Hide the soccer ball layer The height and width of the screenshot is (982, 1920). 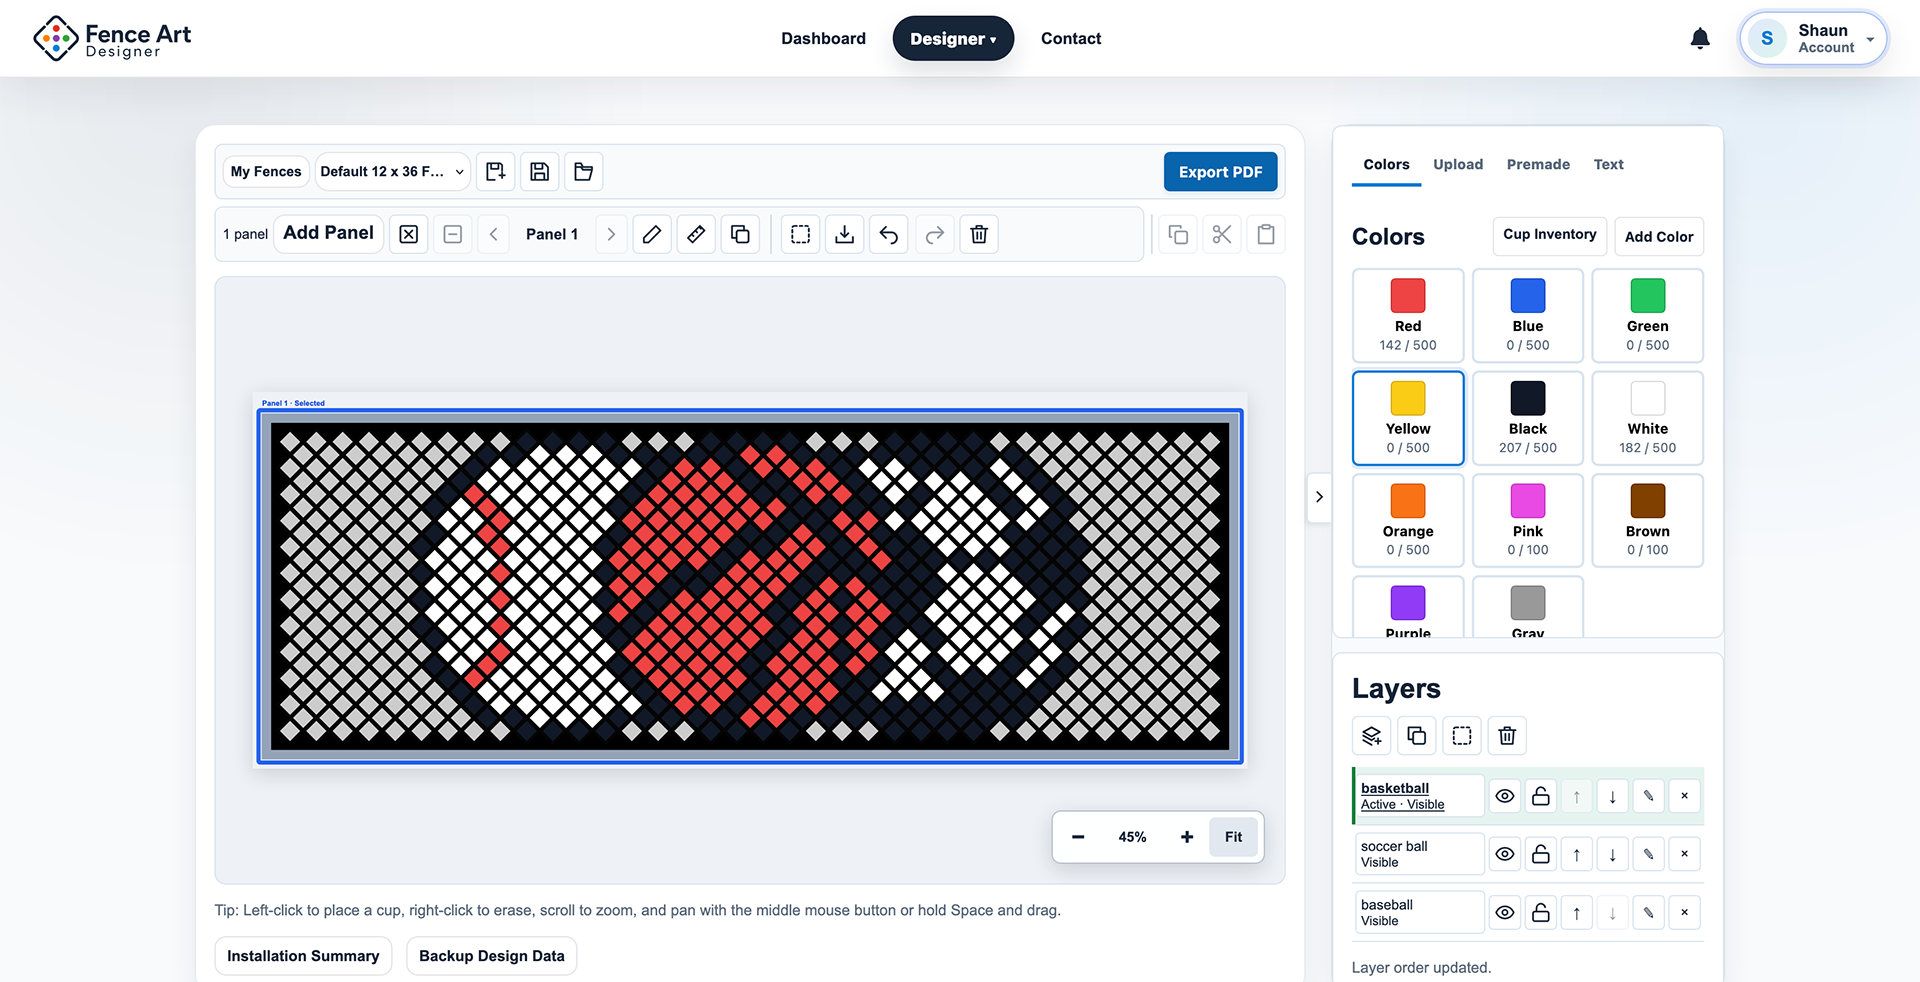(x=1505, y=854)
